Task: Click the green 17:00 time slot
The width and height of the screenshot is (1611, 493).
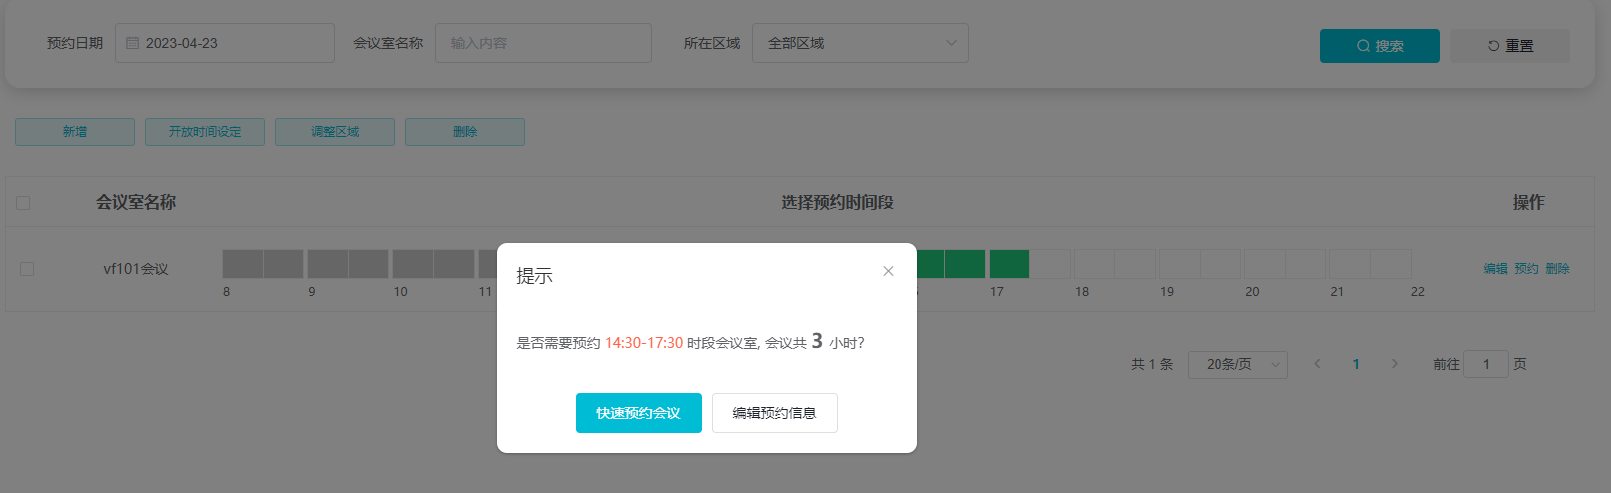Action: [1009, 264]
